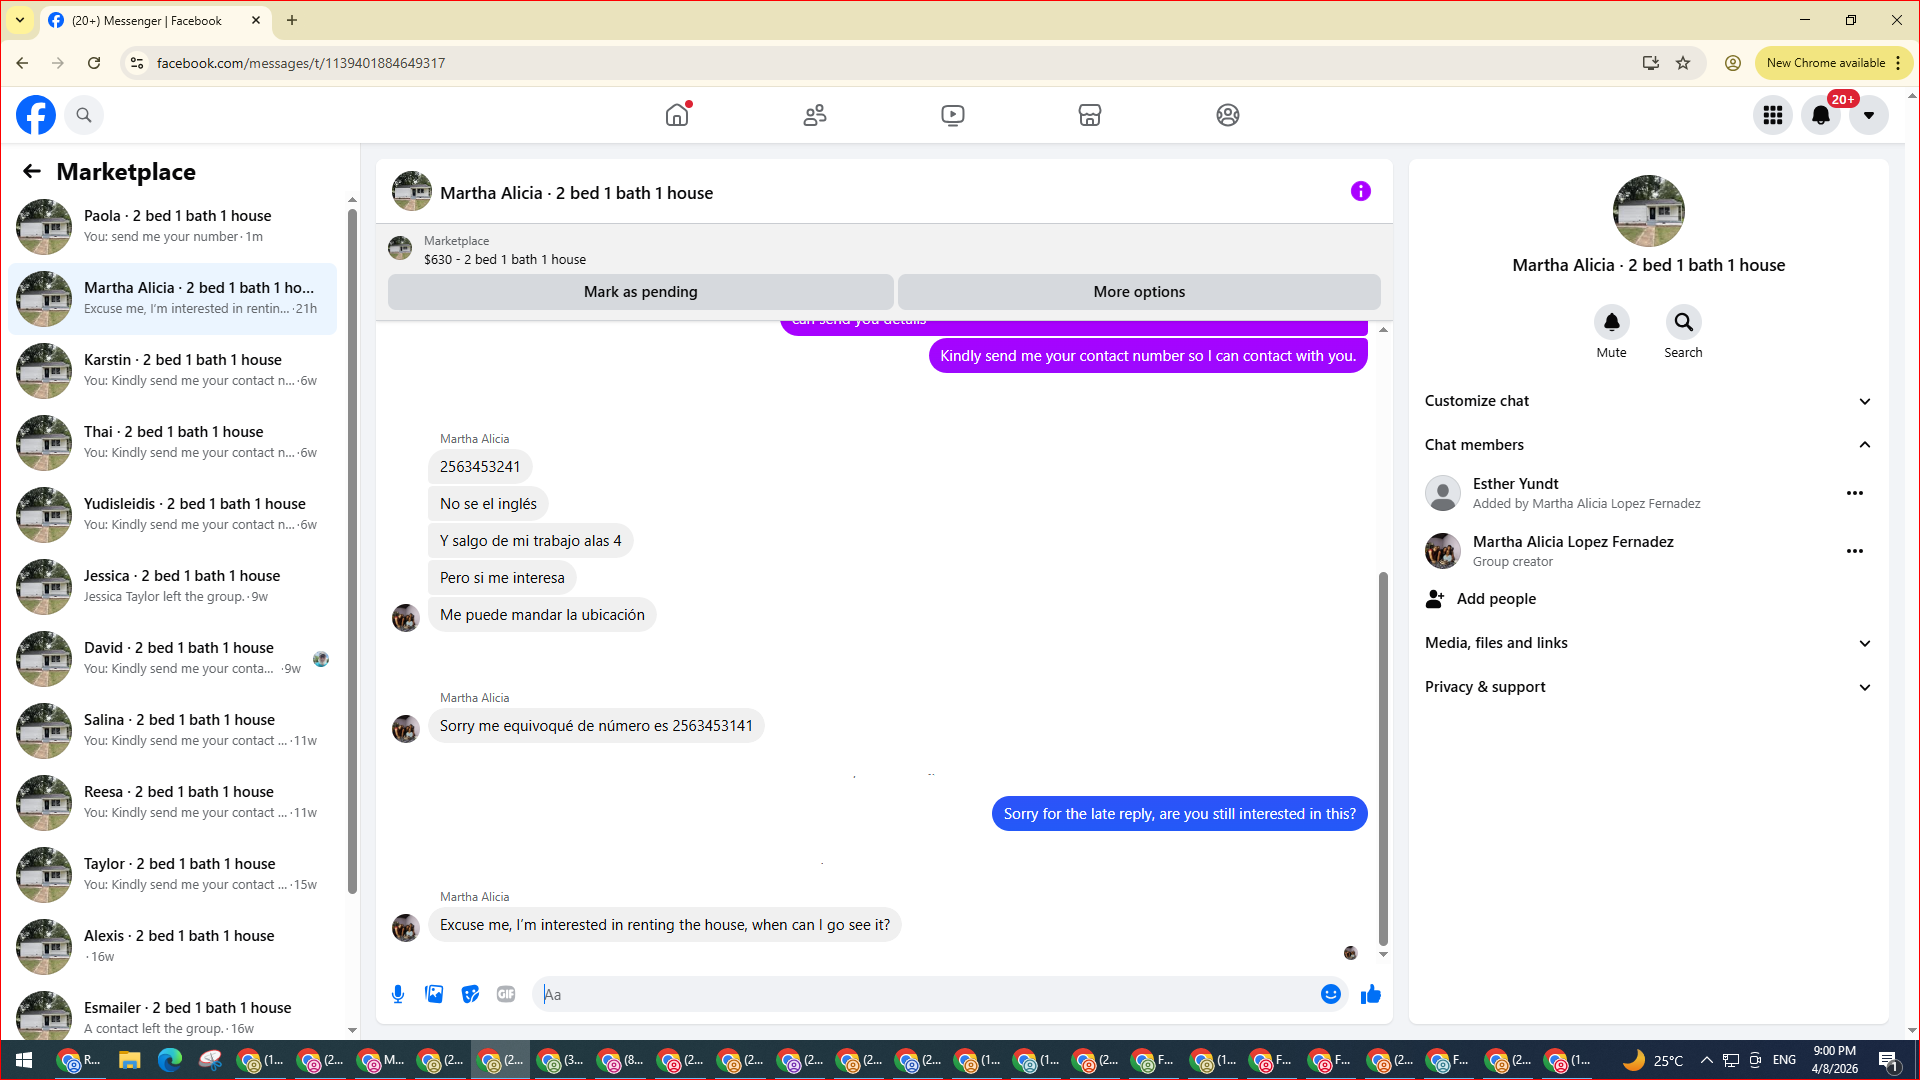Screen dimensions: 1920x1080
Task: Send a thumbs-up like
Action: click(1371, 994)
